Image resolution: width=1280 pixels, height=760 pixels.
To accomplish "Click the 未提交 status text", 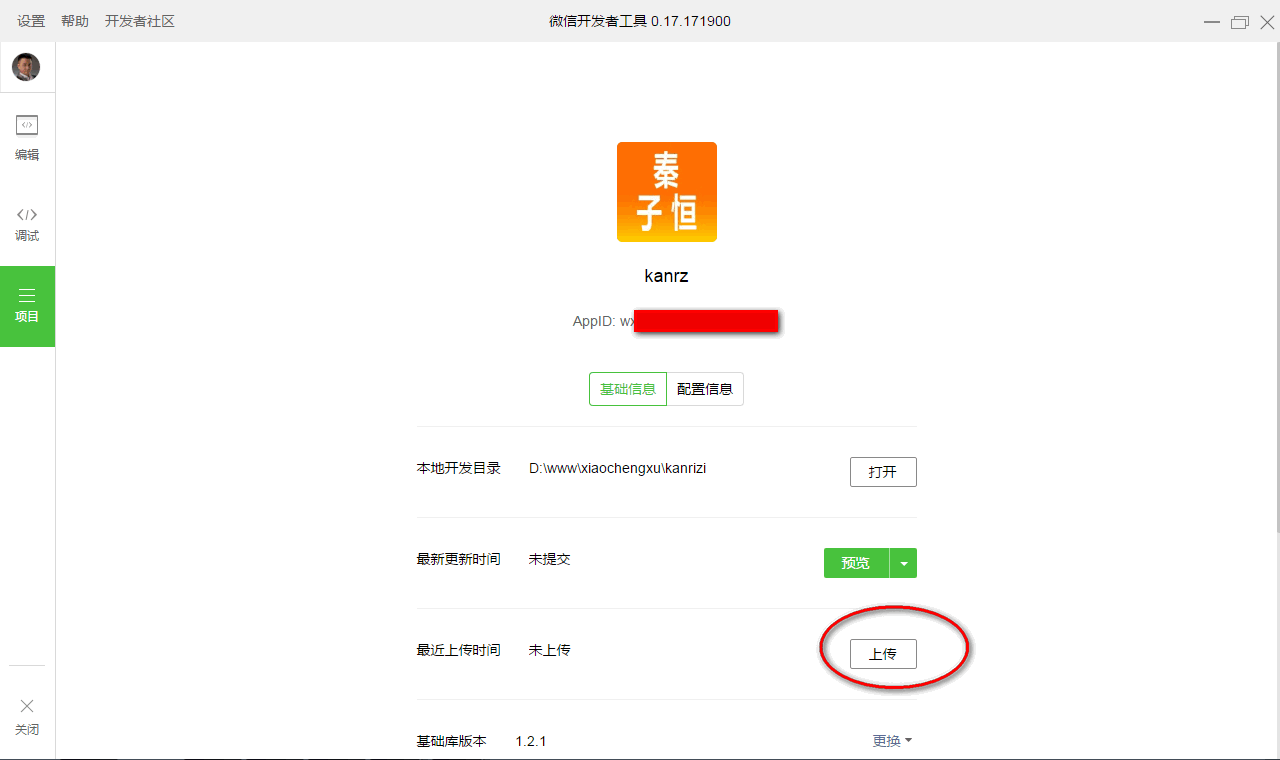I will tap(550, 559).
